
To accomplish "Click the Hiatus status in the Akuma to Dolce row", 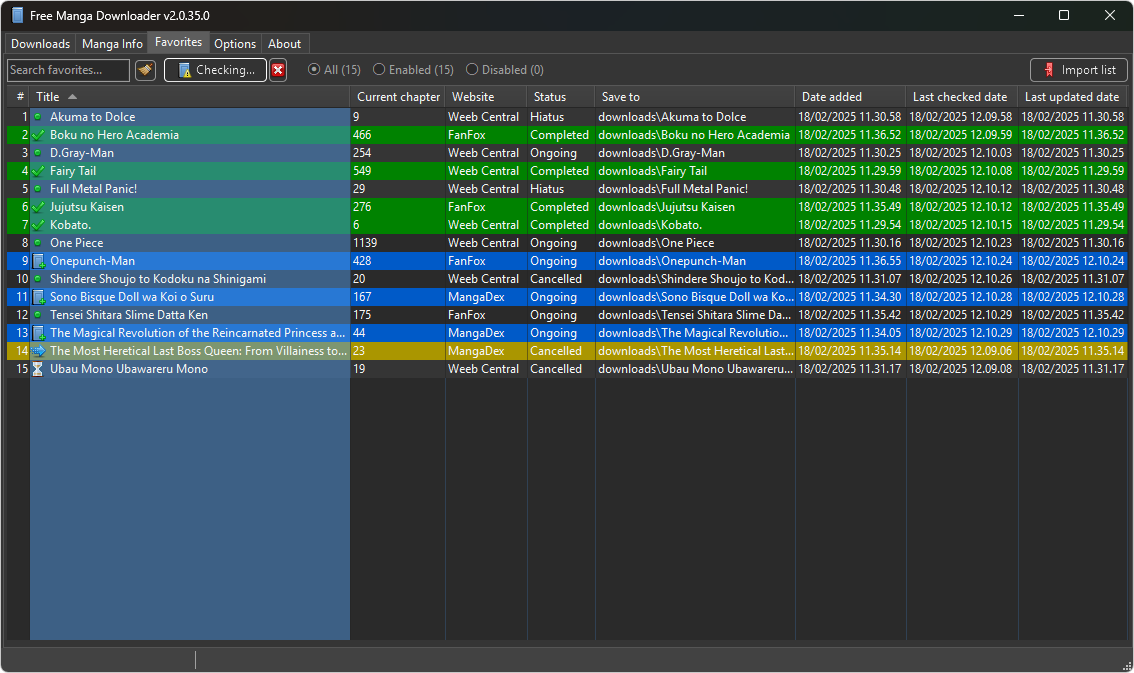I will pyautogui.click(x=547, y=116).
